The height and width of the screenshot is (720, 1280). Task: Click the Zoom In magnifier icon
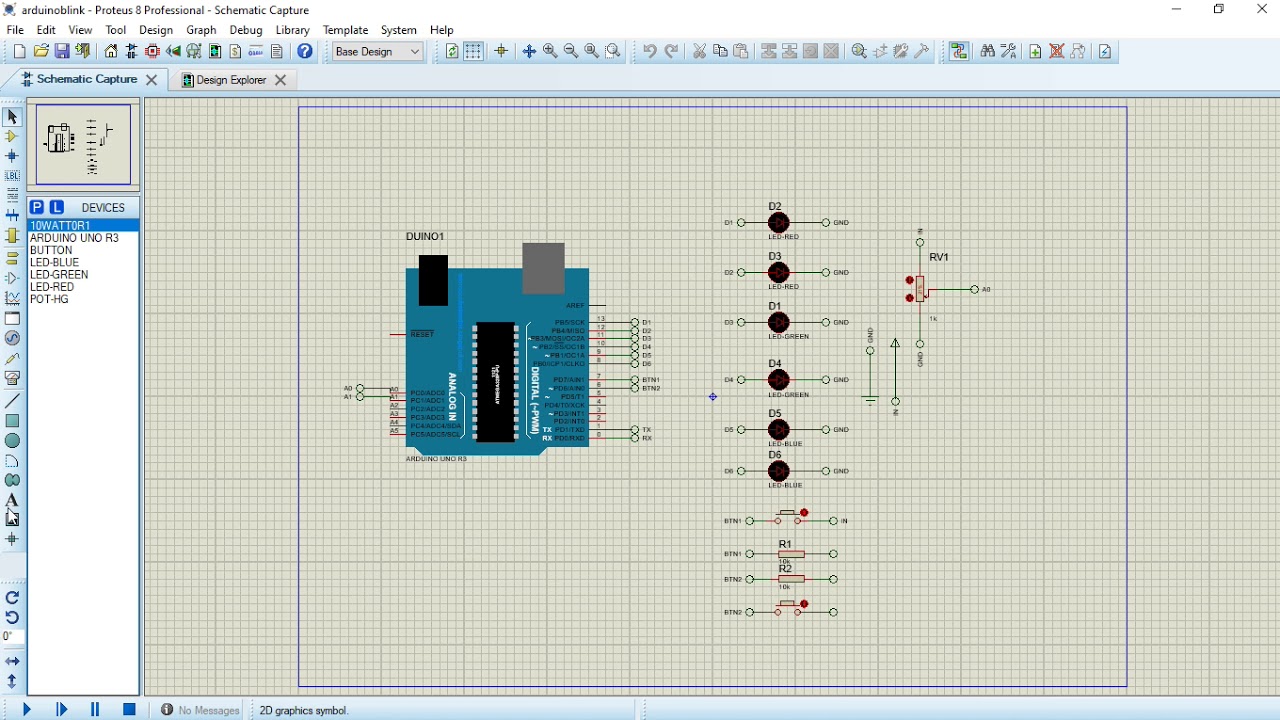(550, 51)
